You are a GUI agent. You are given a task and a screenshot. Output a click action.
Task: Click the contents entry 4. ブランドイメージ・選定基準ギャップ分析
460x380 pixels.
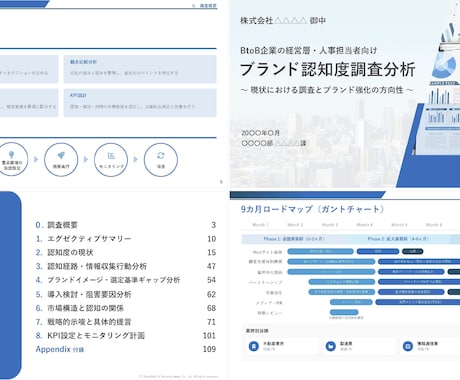[108, 280]
